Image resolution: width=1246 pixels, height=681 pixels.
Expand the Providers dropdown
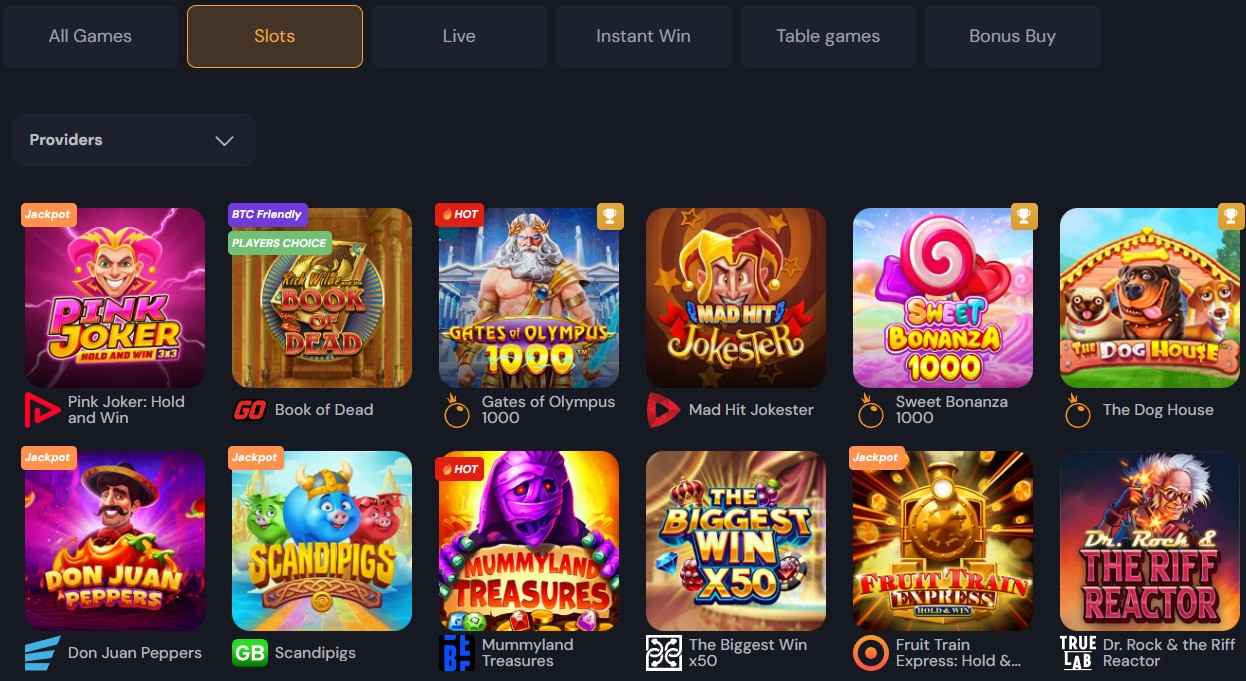pyautogui.click(x=134, y=140)
